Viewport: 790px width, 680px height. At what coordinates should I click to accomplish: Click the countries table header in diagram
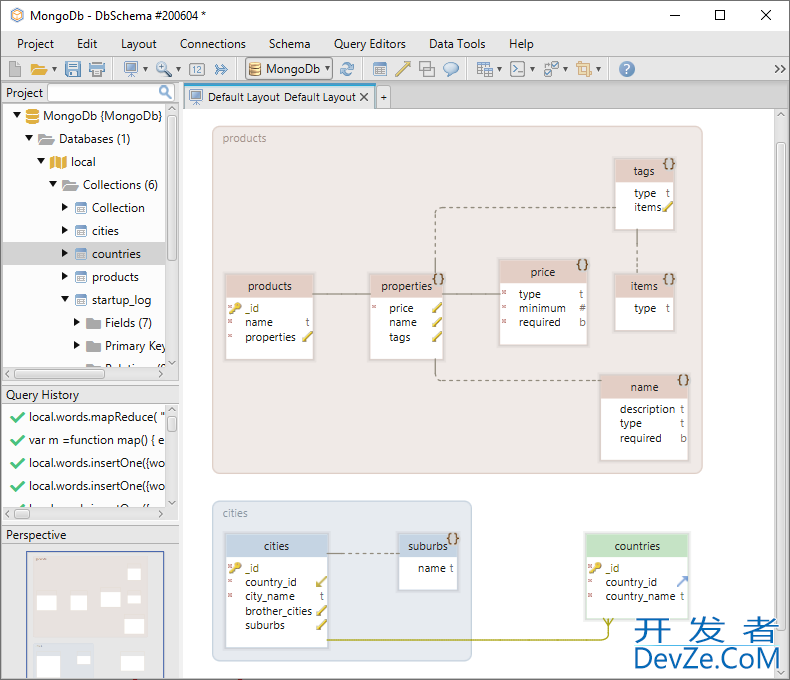pos(637,546)
